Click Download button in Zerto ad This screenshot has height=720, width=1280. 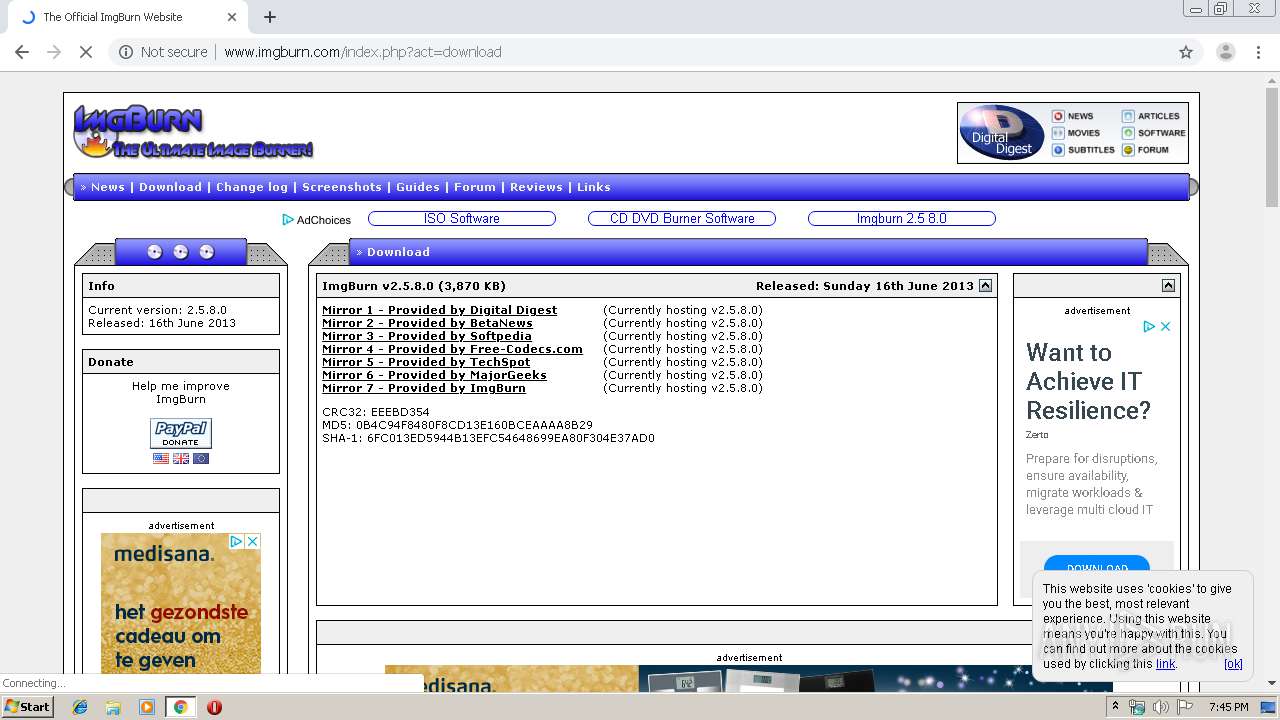click(1097, 567)
